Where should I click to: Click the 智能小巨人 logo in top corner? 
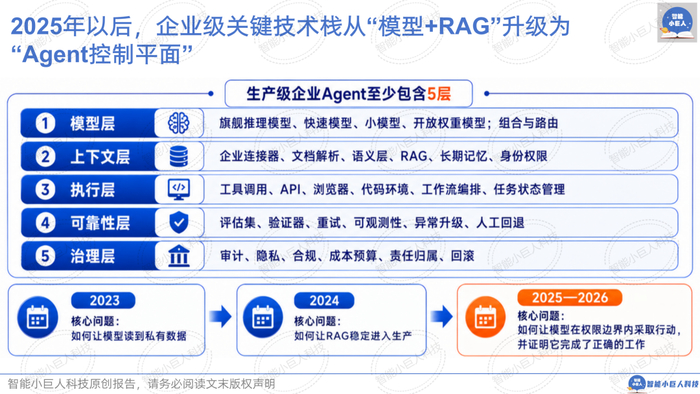pos(677,22)
